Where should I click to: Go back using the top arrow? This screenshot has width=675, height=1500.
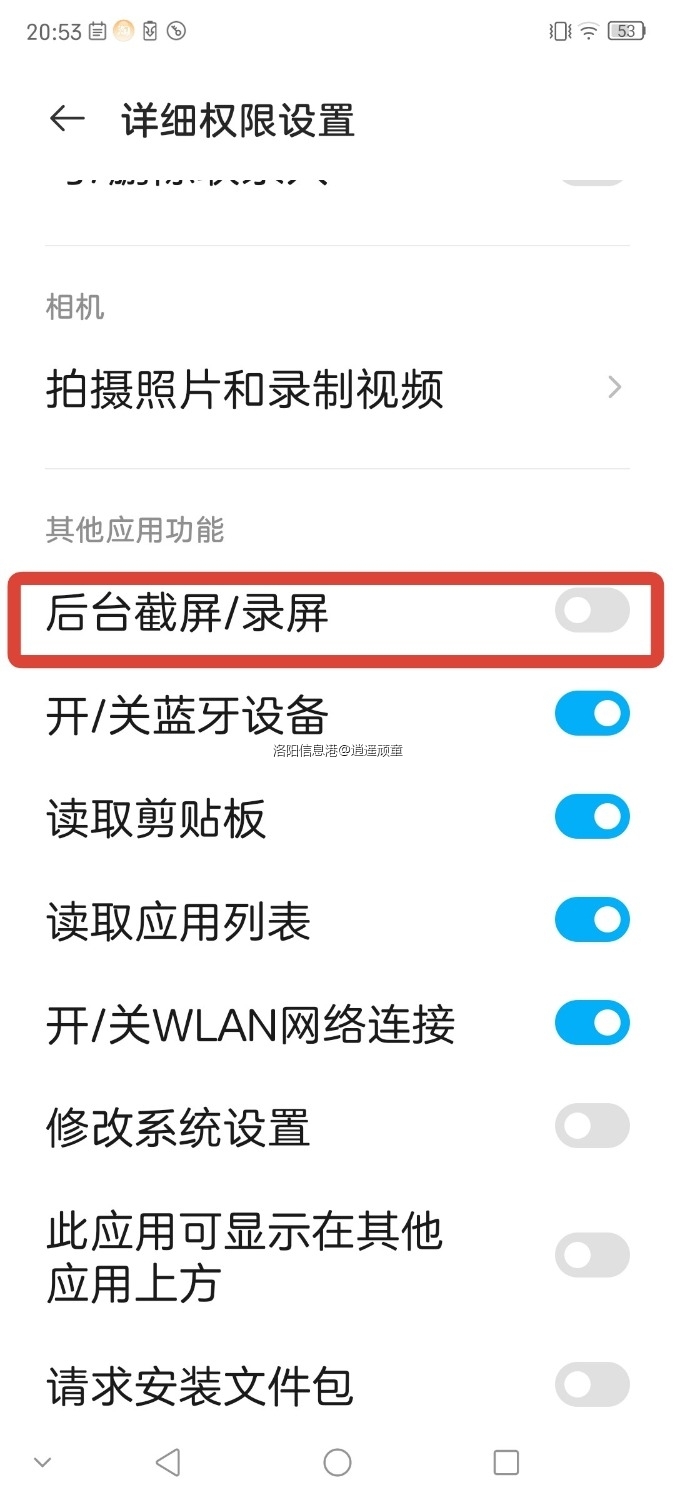point(67,119)
